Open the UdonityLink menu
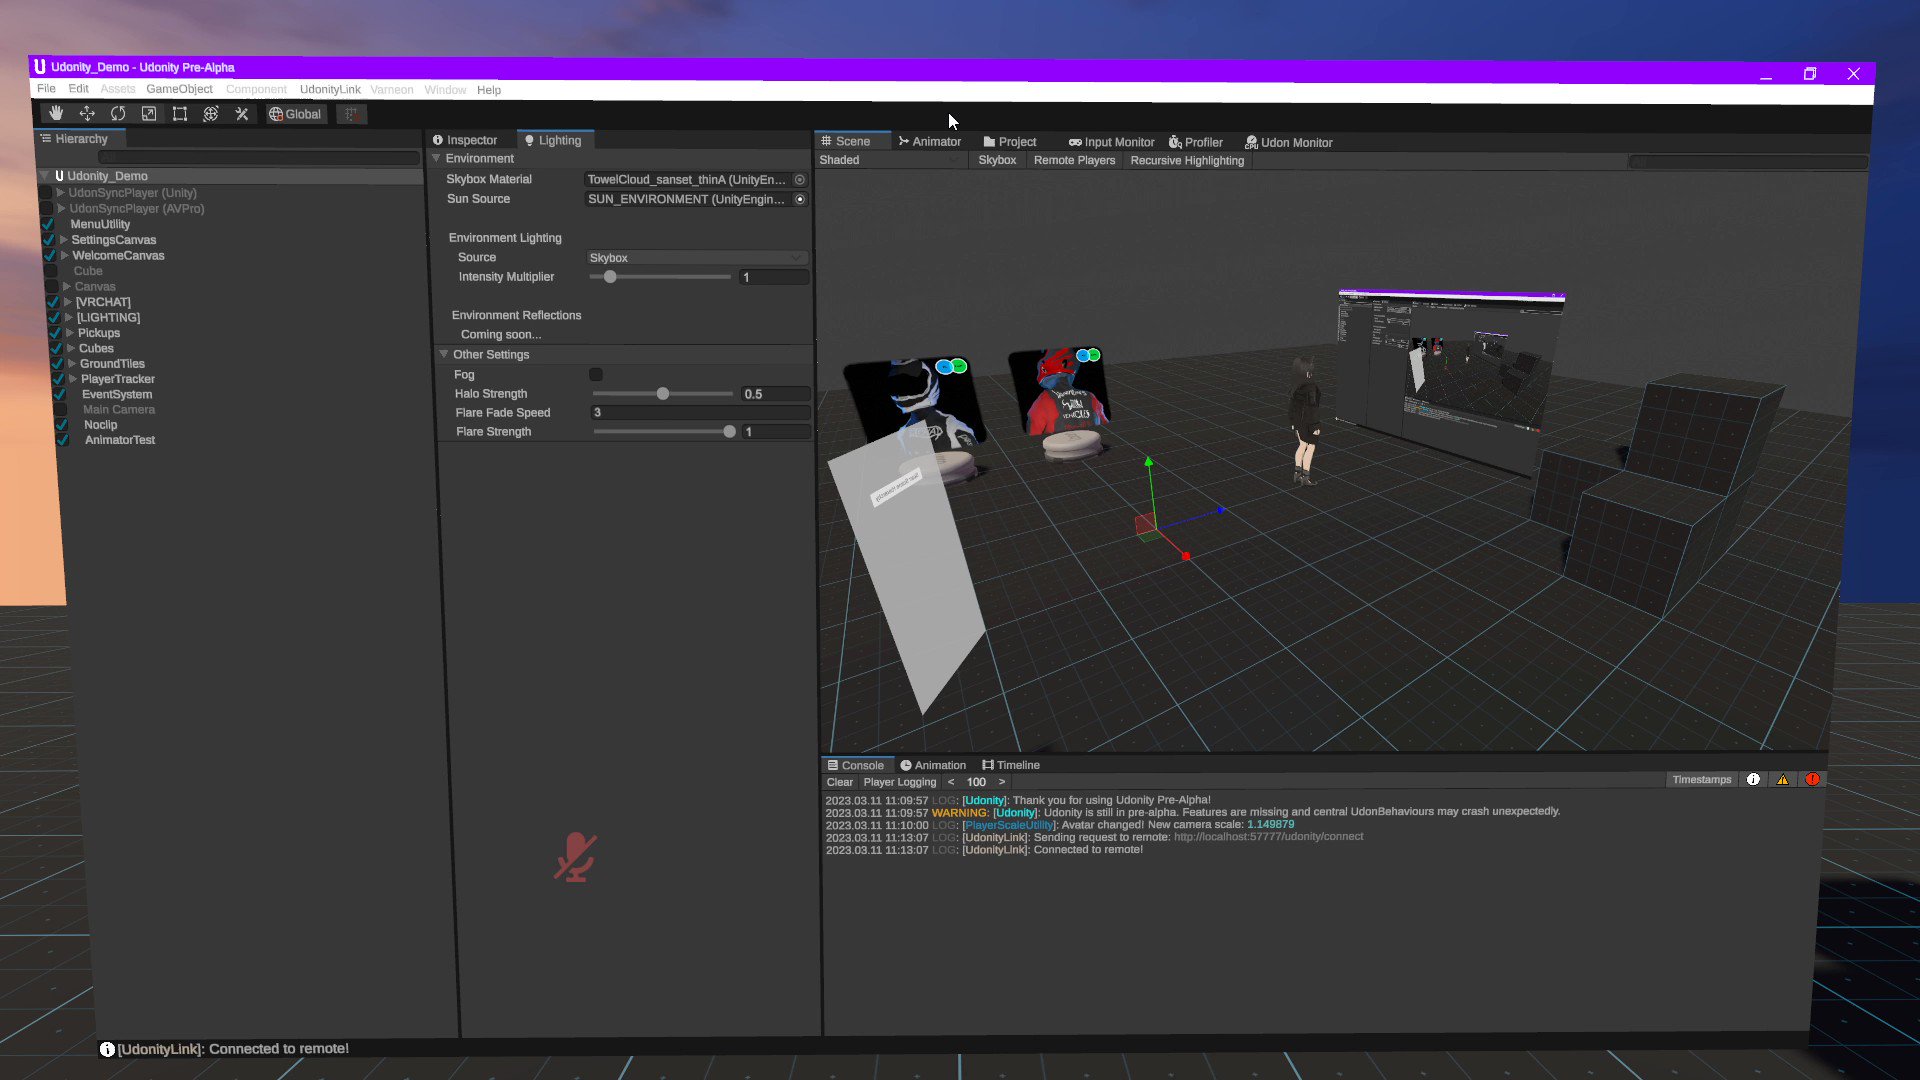 click(330, 90)
